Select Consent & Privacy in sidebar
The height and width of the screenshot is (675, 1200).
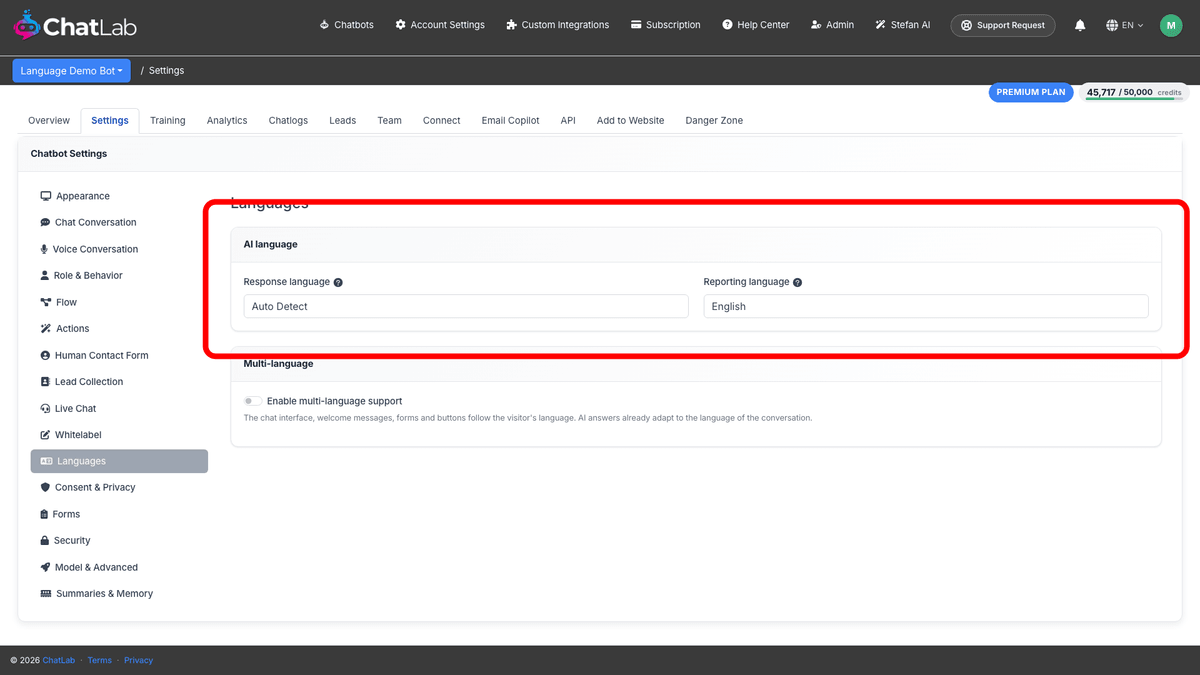(x=88, y=487)
